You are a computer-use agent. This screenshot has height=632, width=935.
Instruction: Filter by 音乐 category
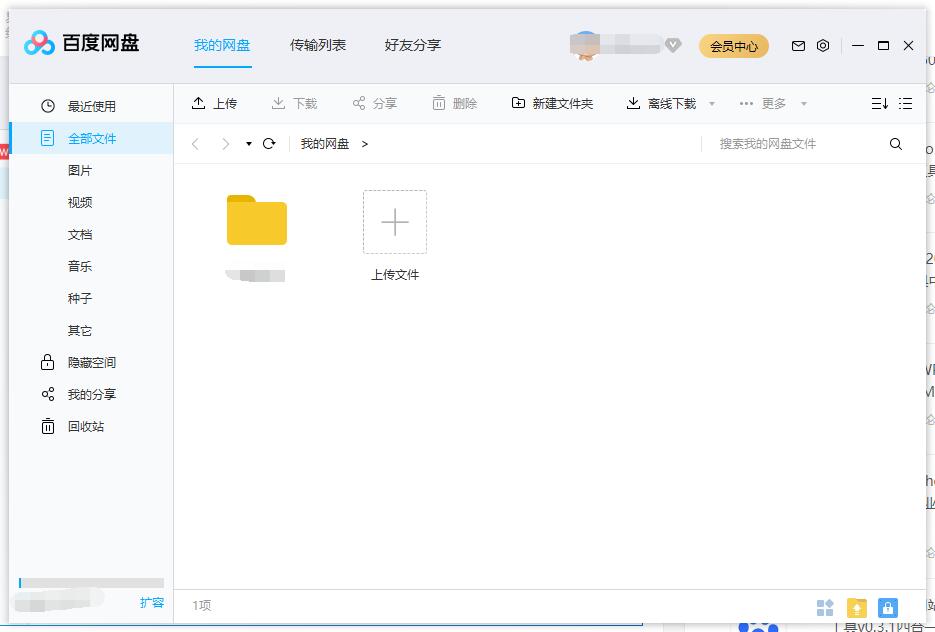80,267
